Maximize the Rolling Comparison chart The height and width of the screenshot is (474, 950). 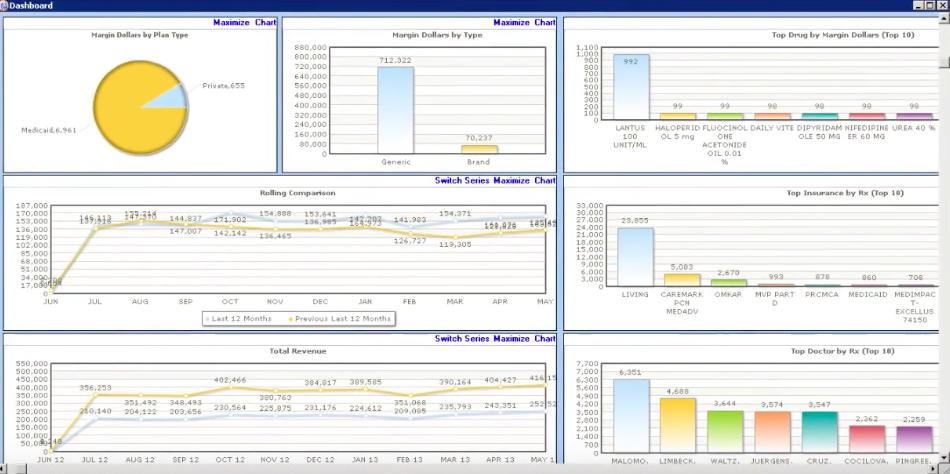[524, 181]
